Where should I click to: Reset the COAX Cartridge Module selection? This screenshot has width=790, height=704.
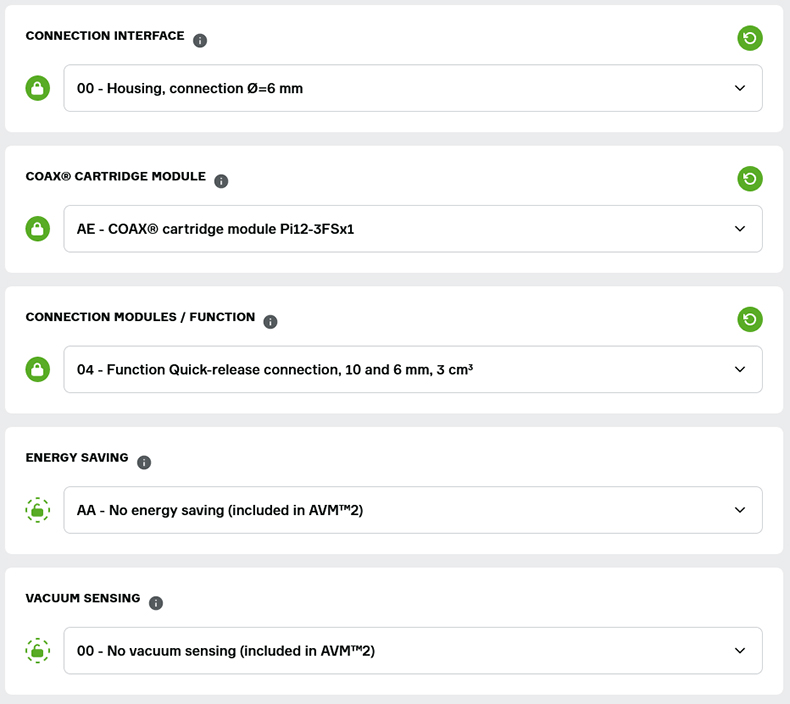[750, 179]
